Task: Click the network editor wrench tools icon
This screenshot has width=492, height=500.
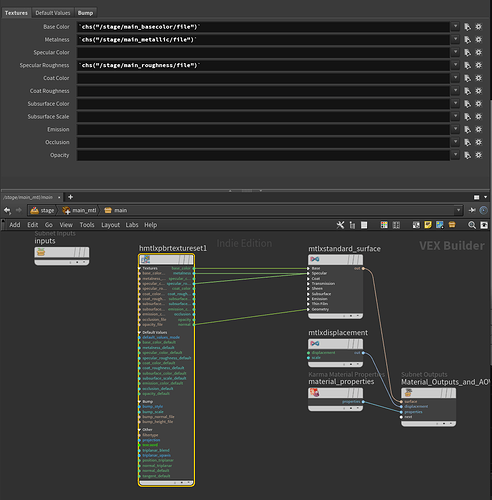Action: point(340,225)
